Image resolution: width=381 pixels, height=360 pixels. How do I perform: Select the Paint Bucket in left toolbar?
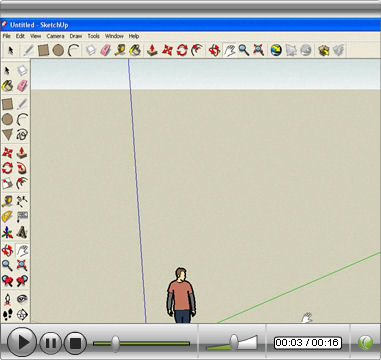[x=7, y=86]
